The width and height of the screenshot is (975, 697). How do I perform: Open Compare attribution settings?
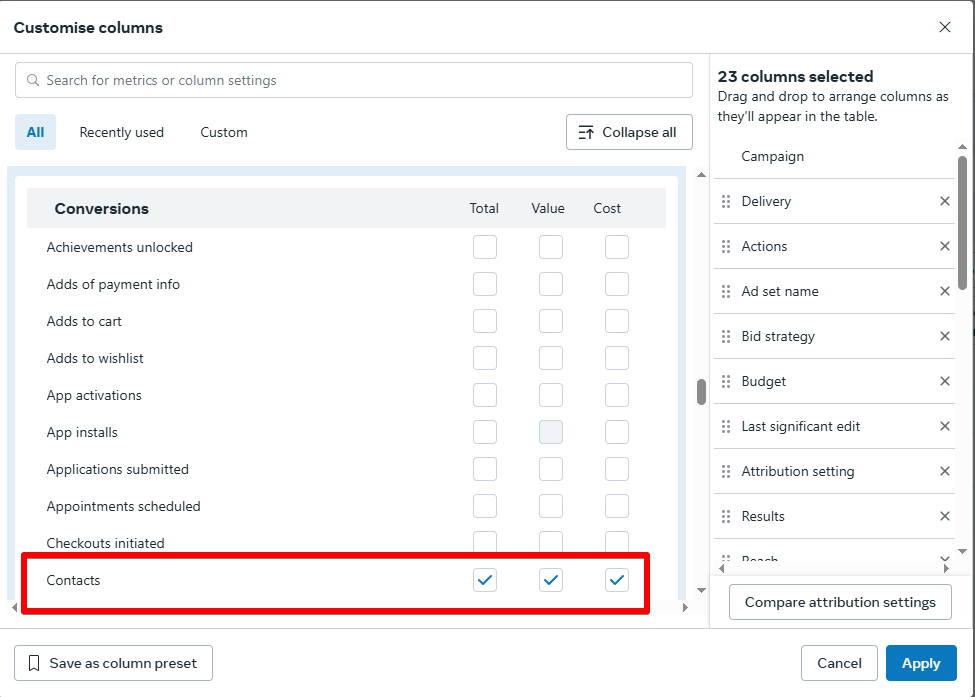tap(840, 602)
